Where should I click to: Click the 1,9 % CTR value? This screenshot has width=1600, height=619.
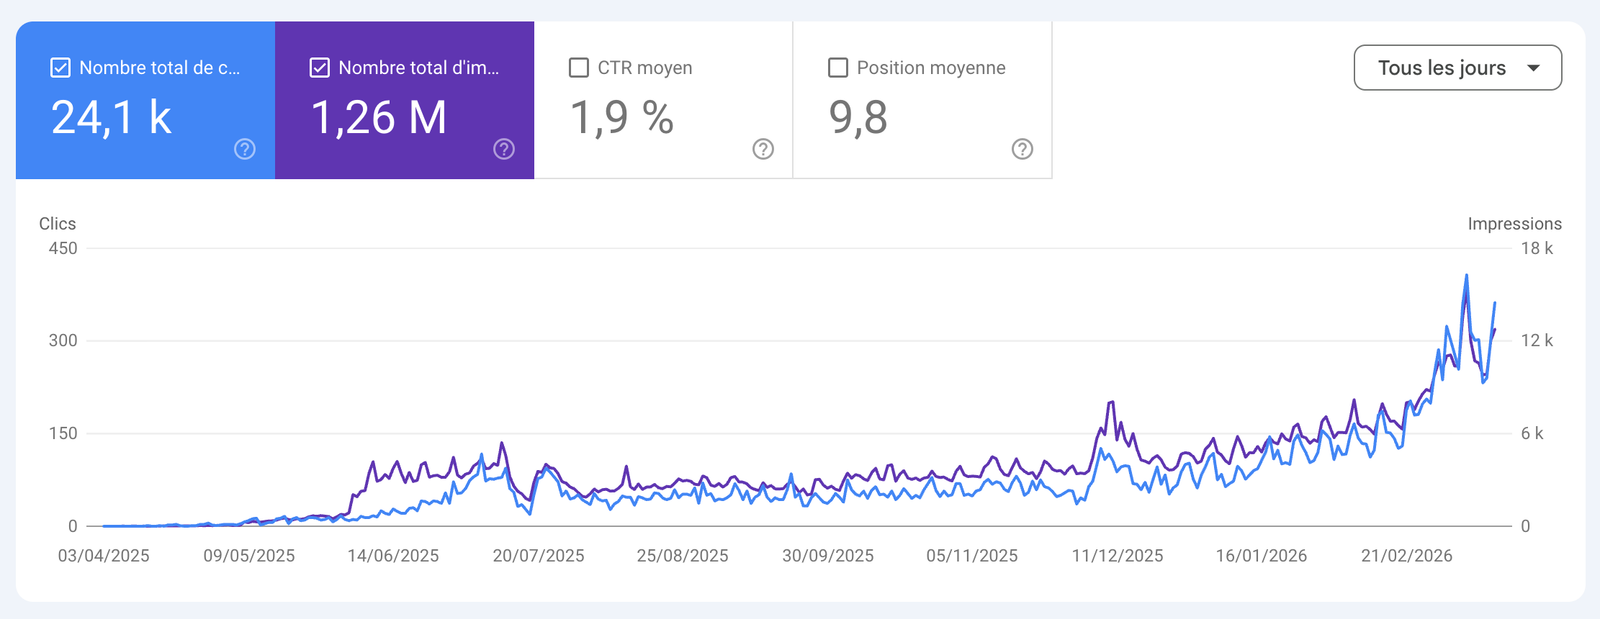[622, 118]
